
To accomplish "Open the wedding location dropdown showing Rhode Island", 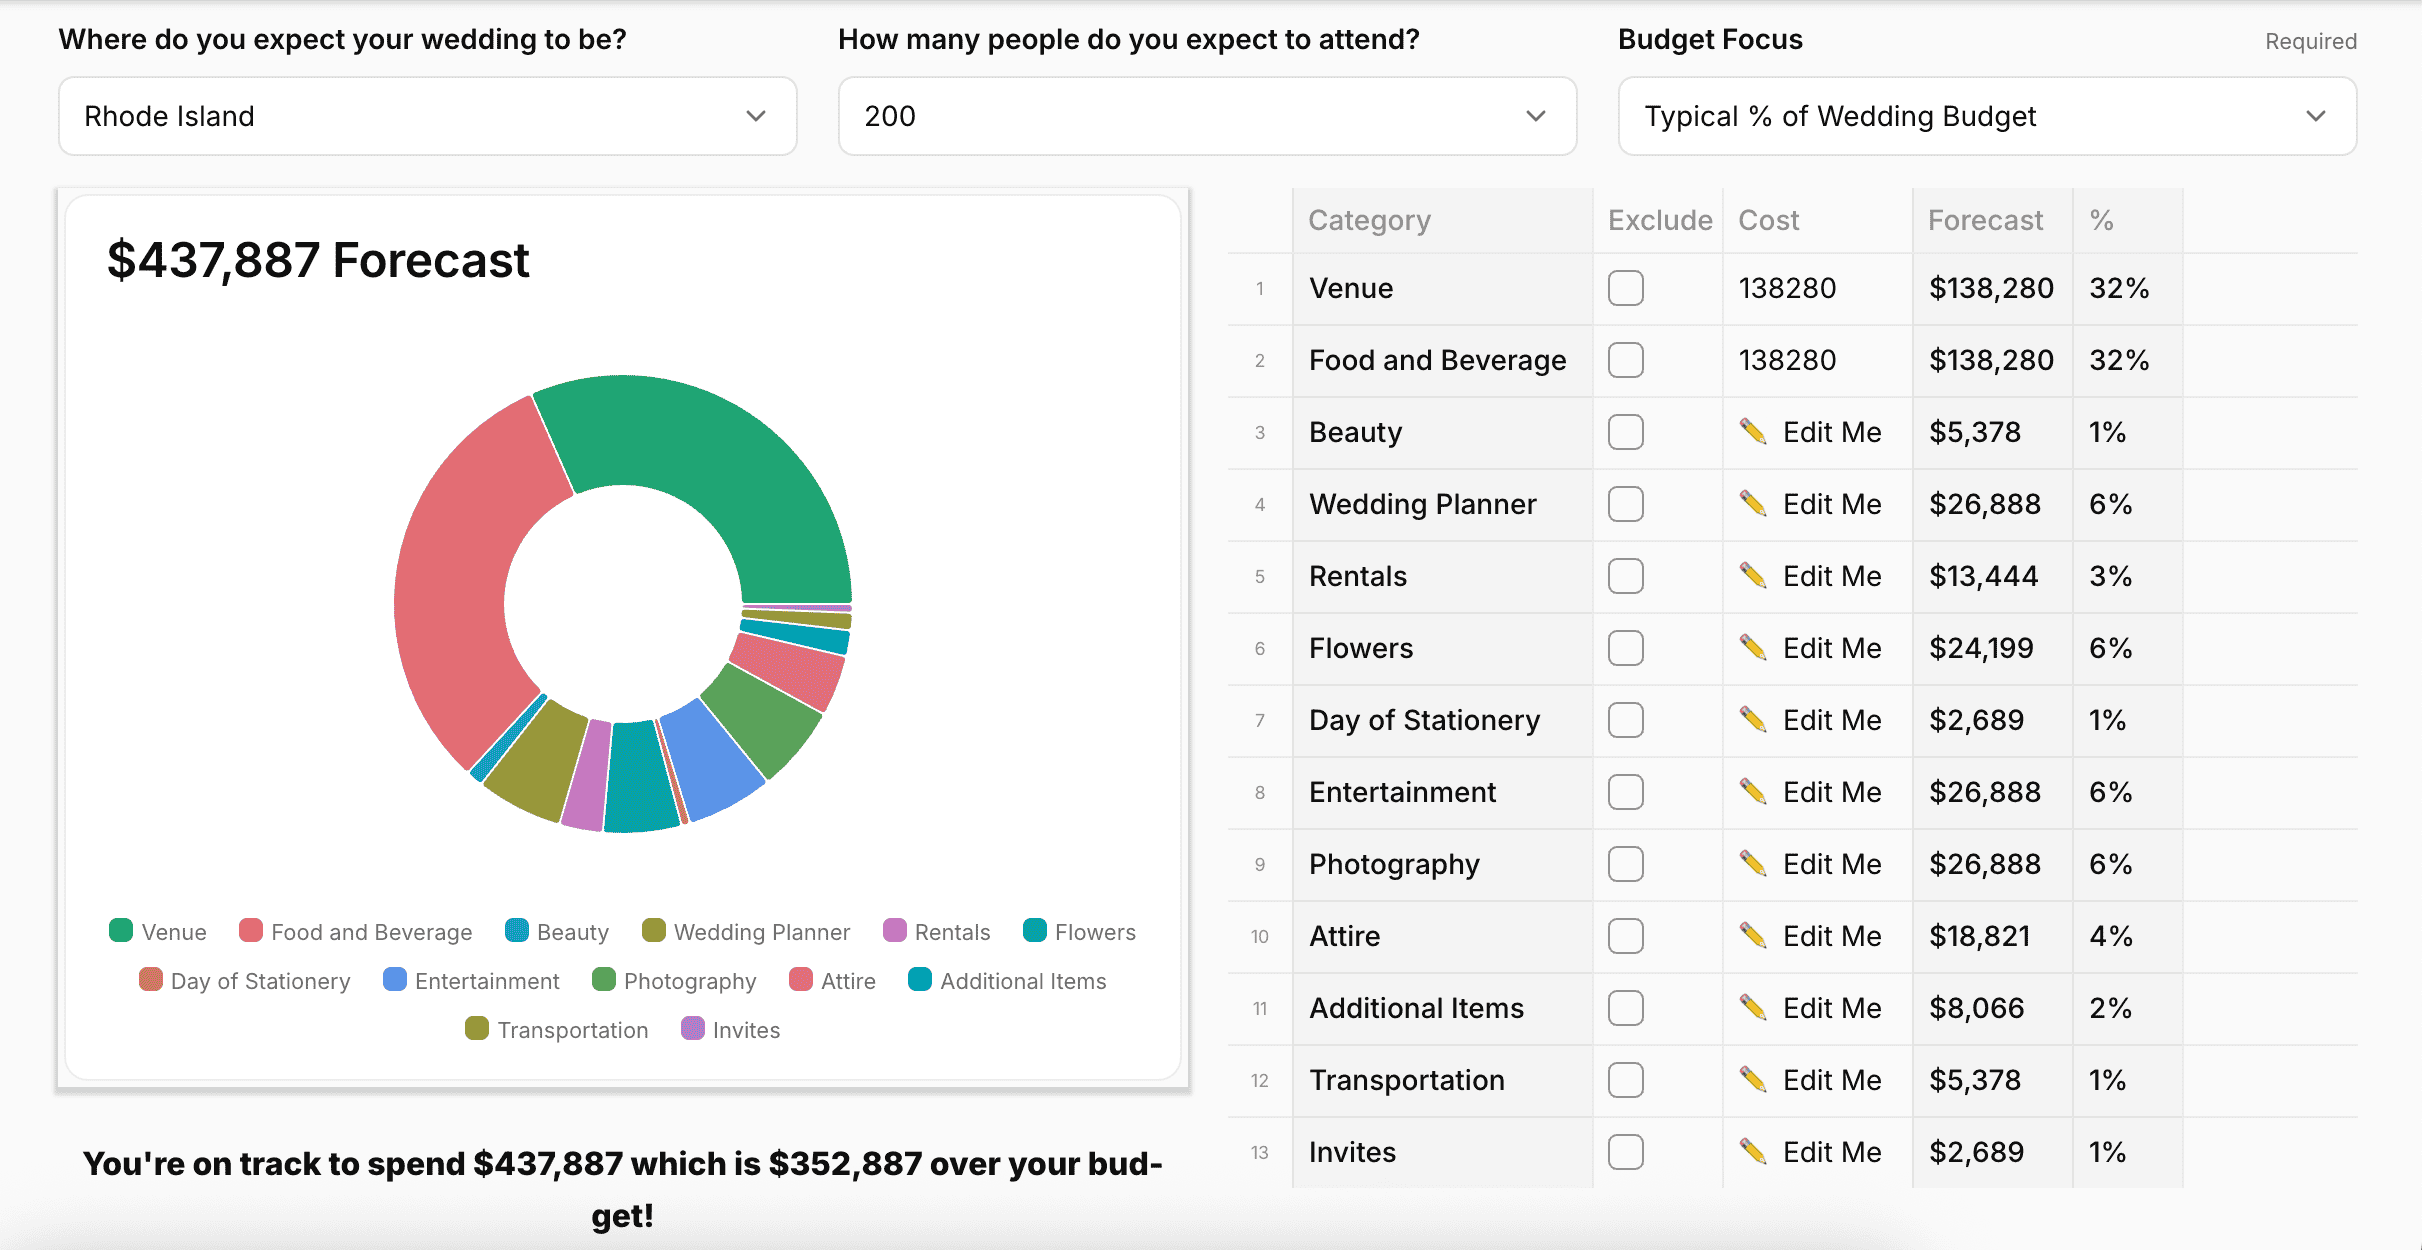I will 427,116.
